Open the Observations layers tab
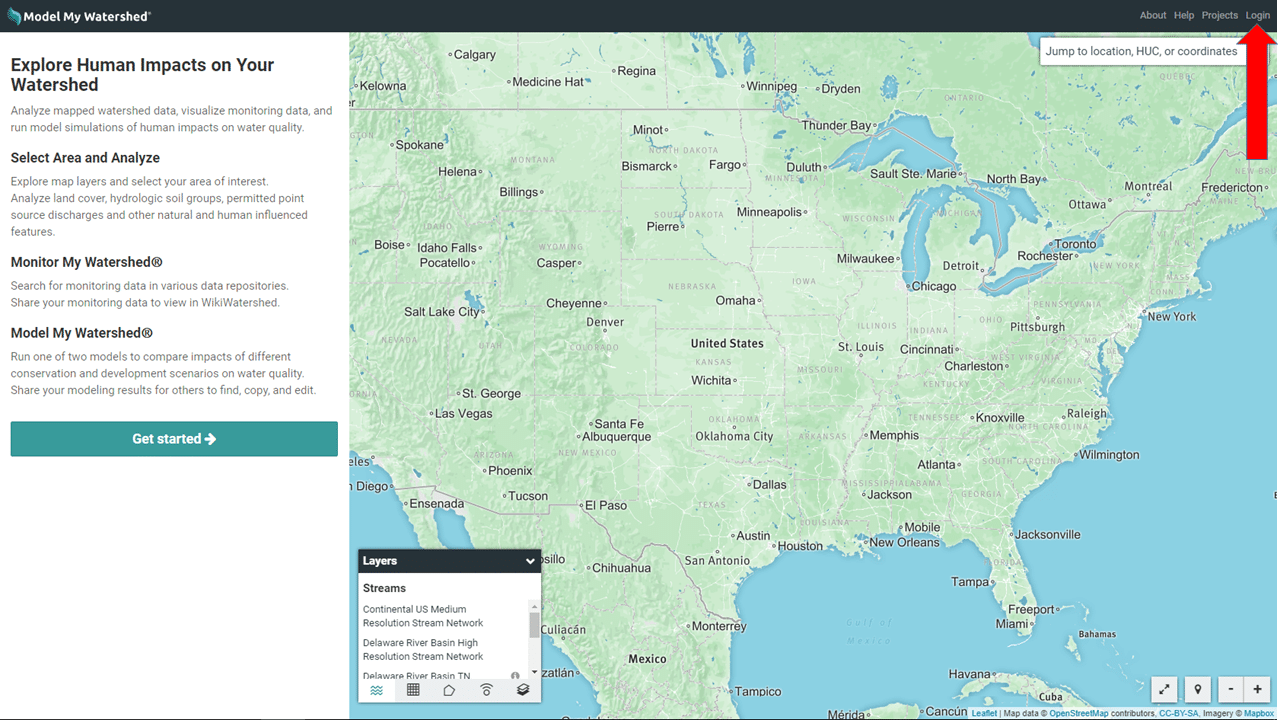This screenshot has width=1280, height=720. [486, 689]
